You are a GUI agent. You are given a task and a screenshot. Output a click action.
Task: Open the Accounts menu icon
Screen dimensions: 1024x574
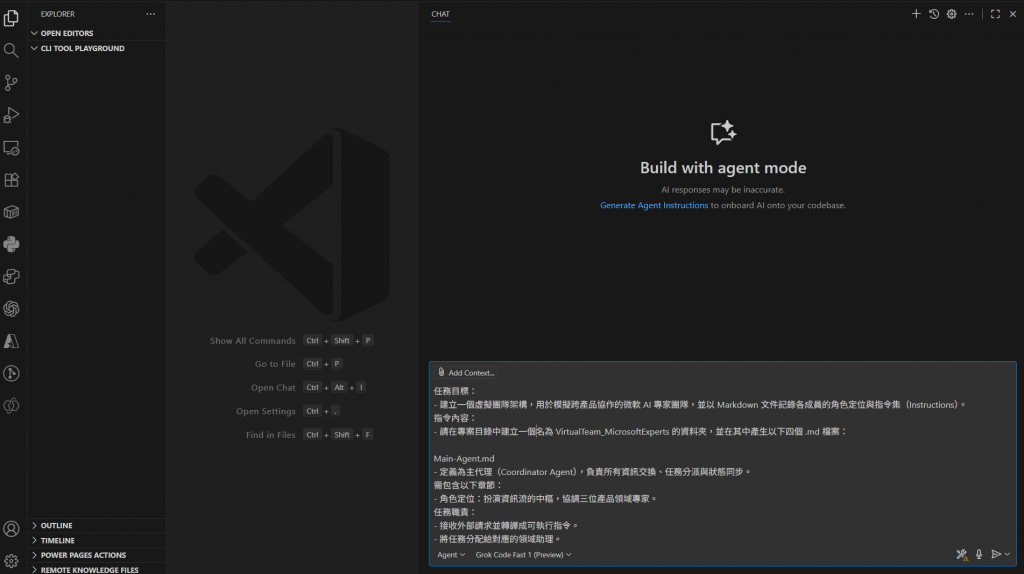pyautogui.click(x=11, y=528)
